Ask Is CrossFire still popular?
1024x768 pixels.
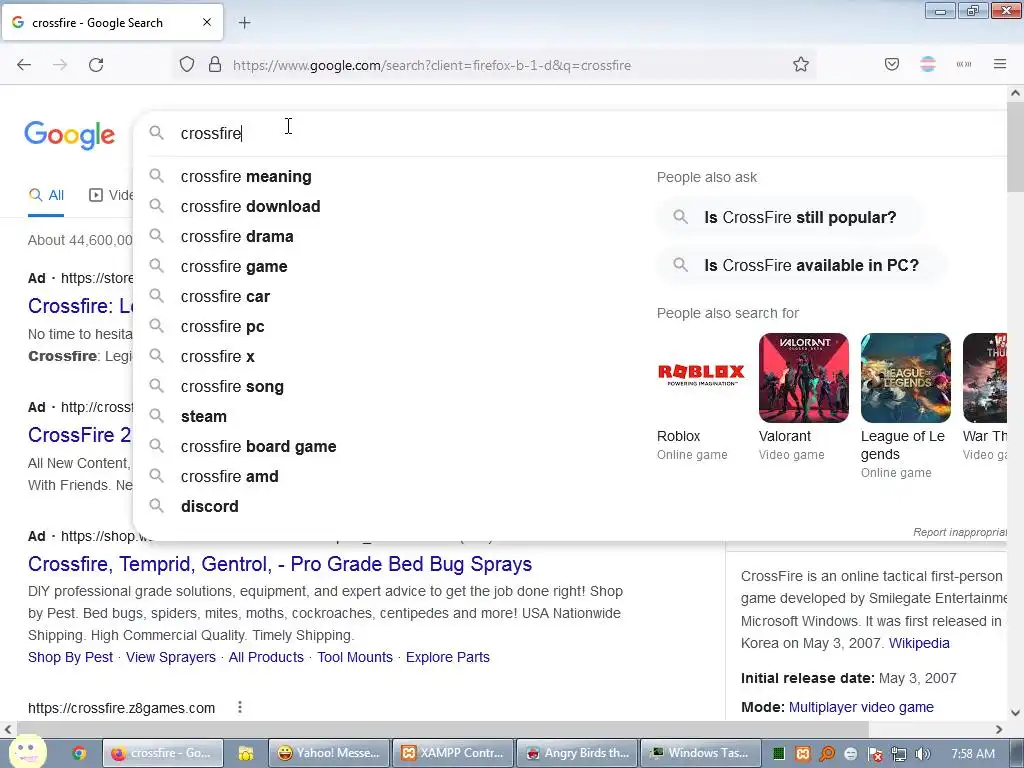click(789, 217)
